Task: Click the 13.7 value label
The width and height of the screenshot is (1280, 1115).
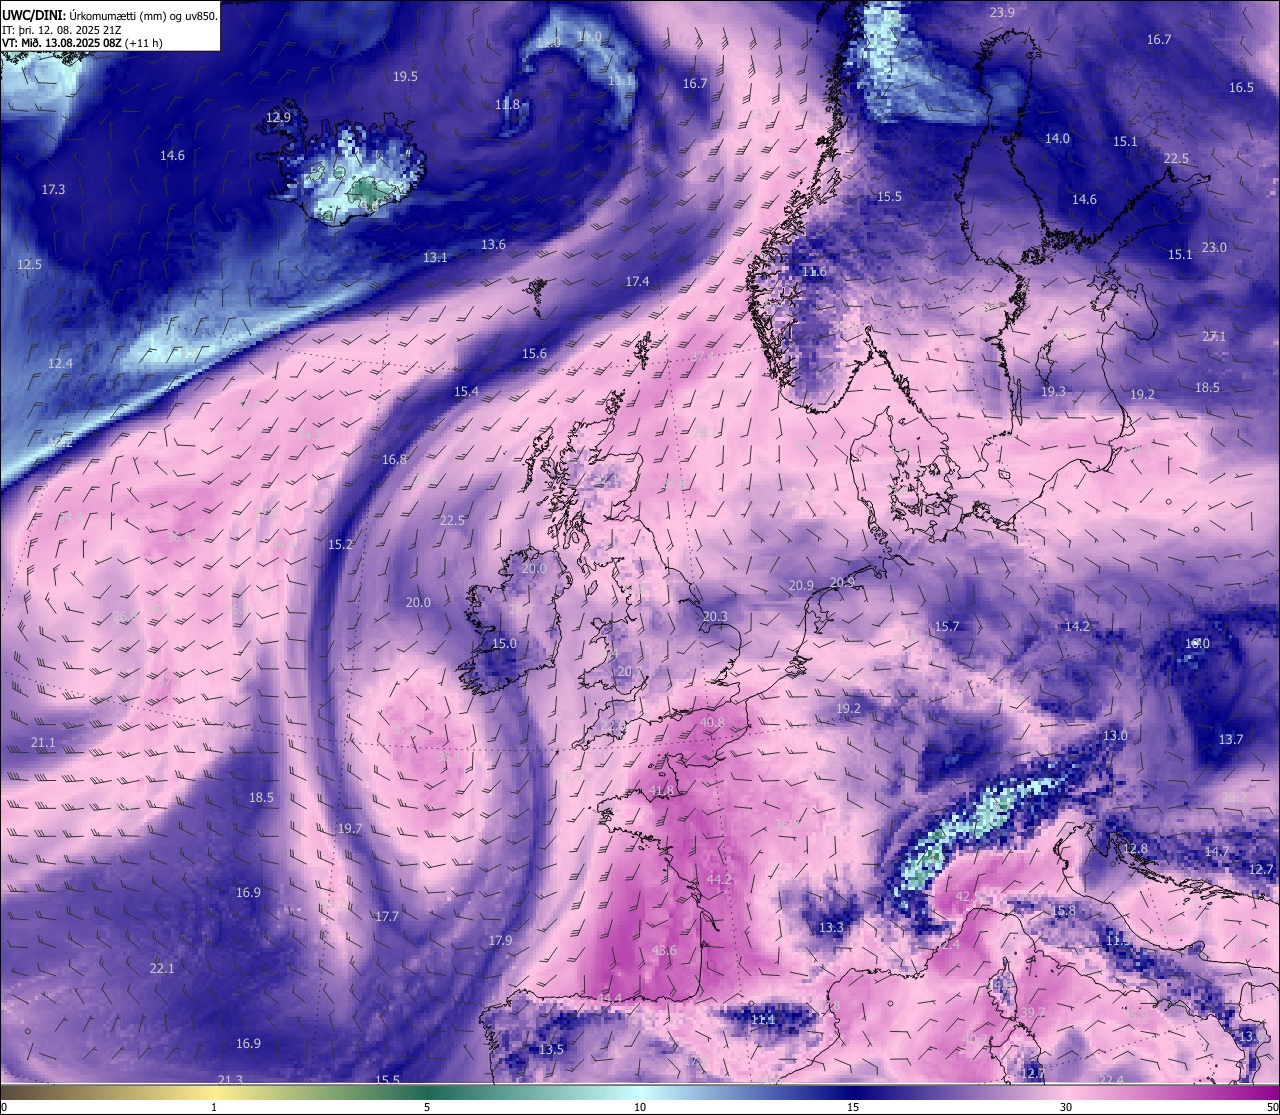Action: (1230, 740)
